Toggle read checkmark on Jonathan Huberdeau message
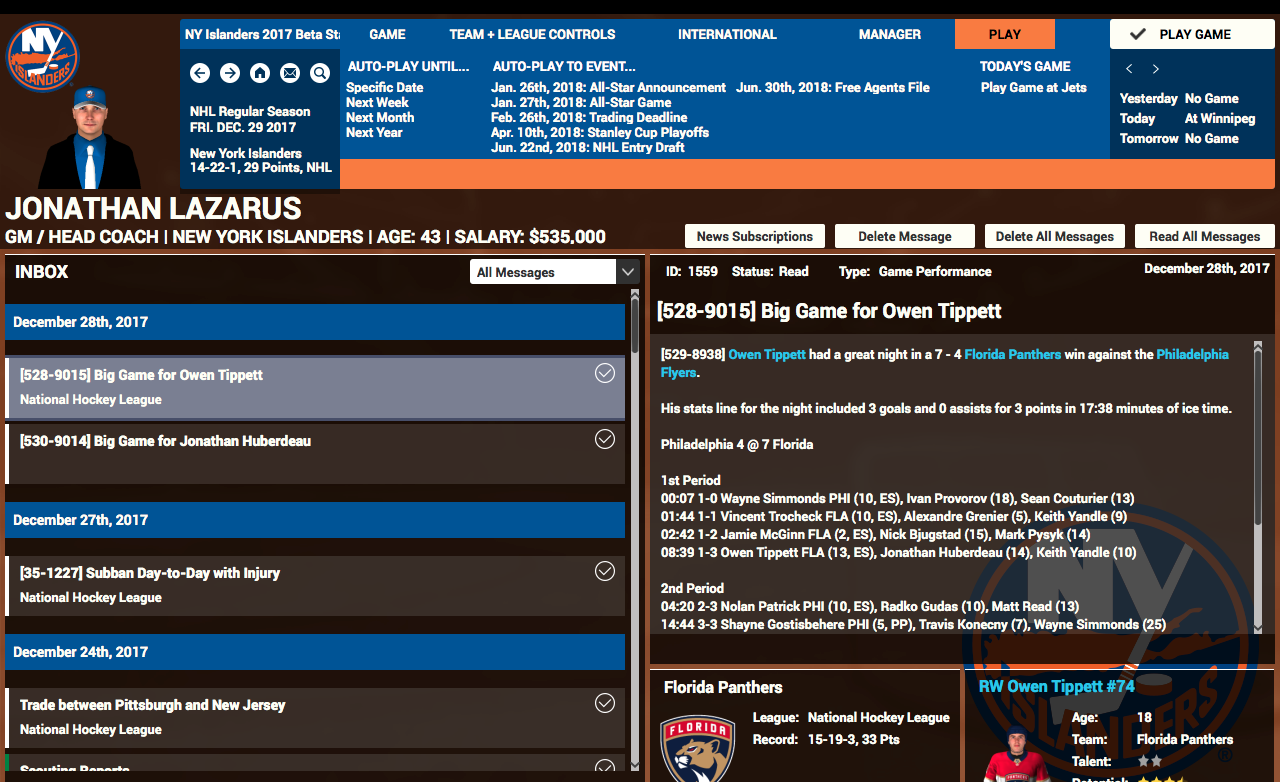This screenshot has width=1280, height=782. pos(605,439)
